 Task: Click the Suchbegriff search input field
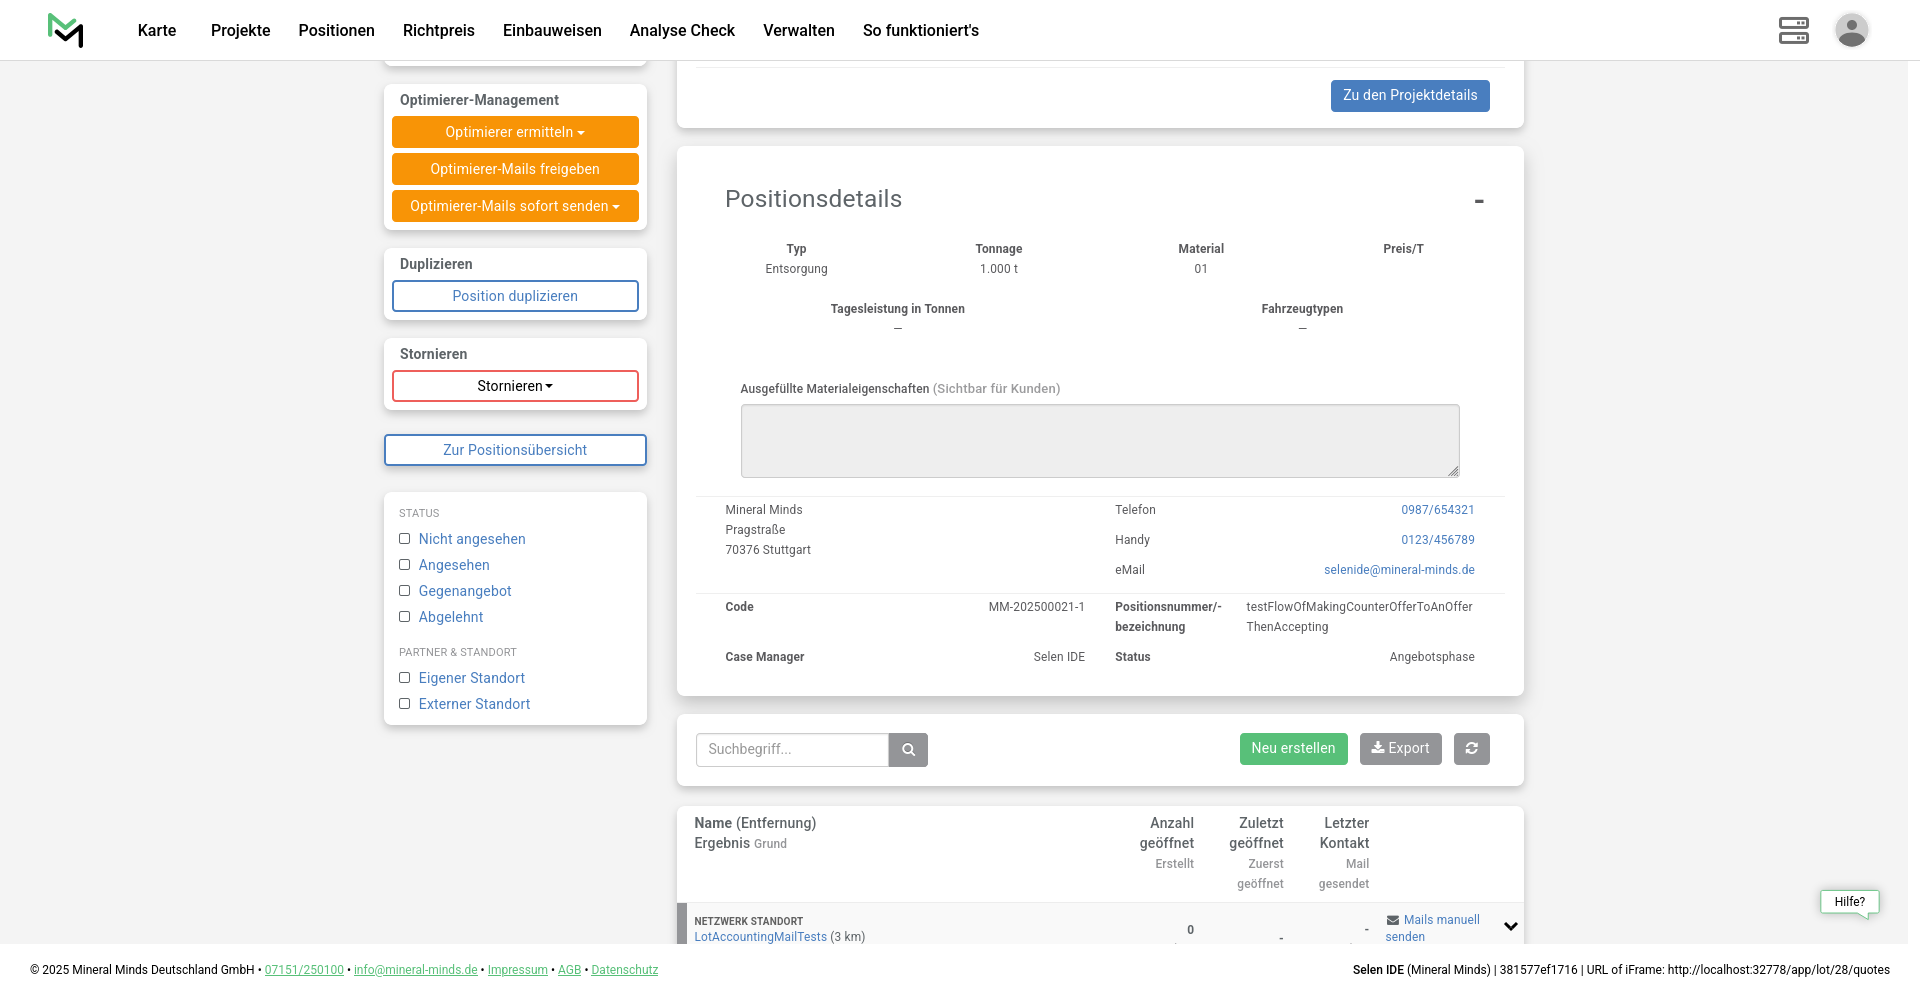(792, 750)
